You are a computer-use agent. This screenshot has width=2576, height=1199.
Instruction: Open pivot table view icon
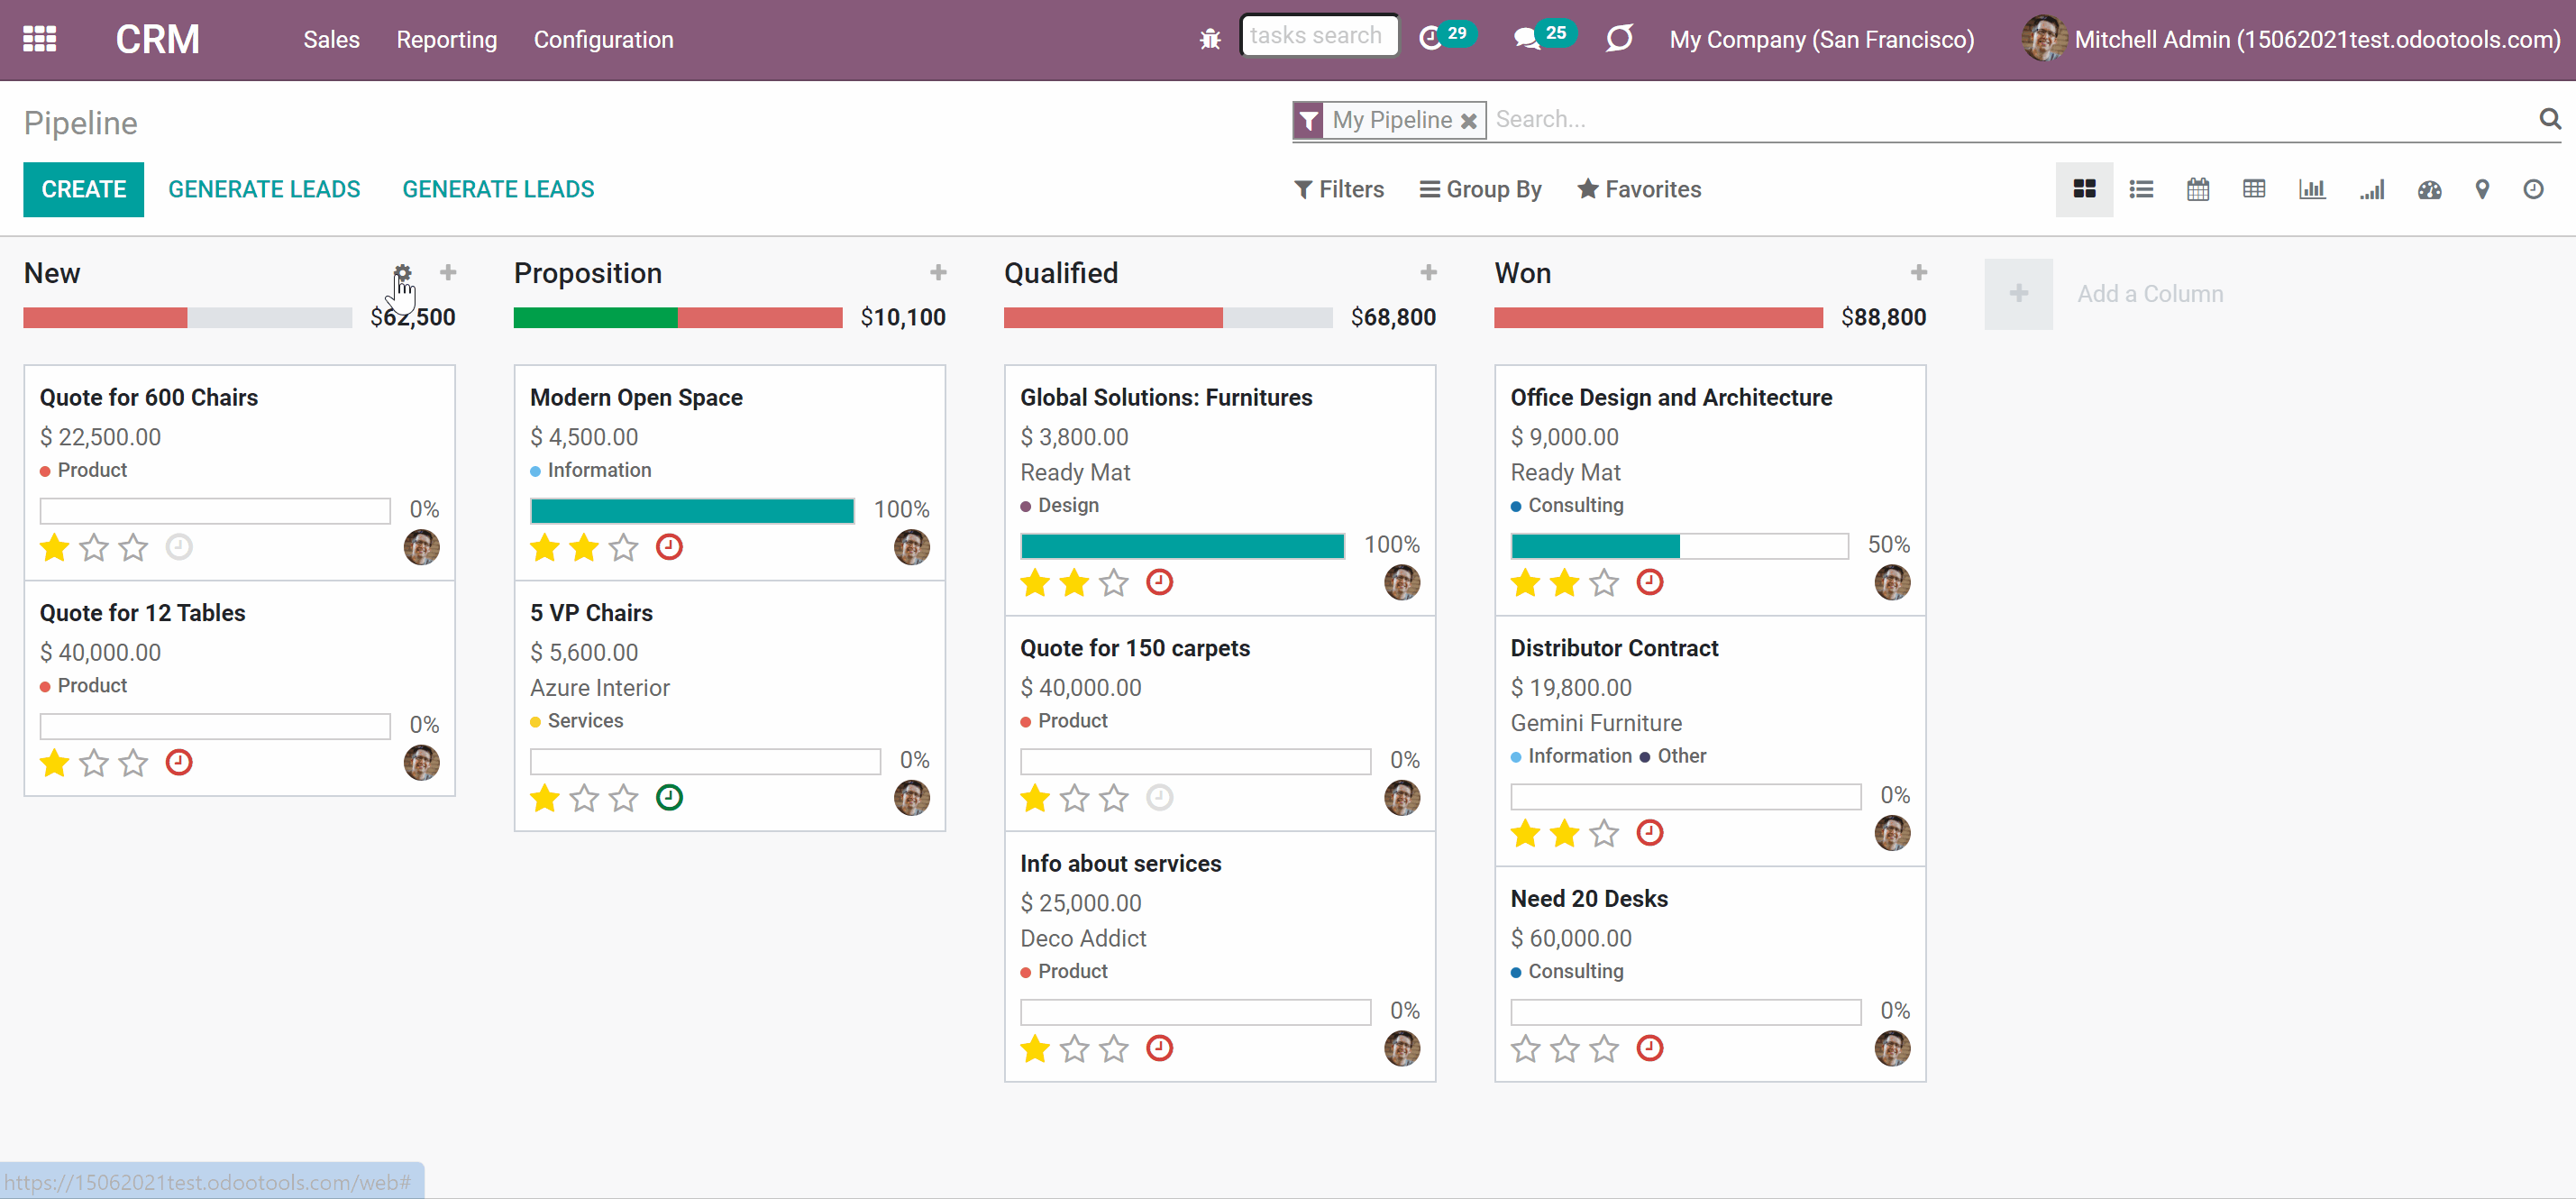coord(2254,189)
